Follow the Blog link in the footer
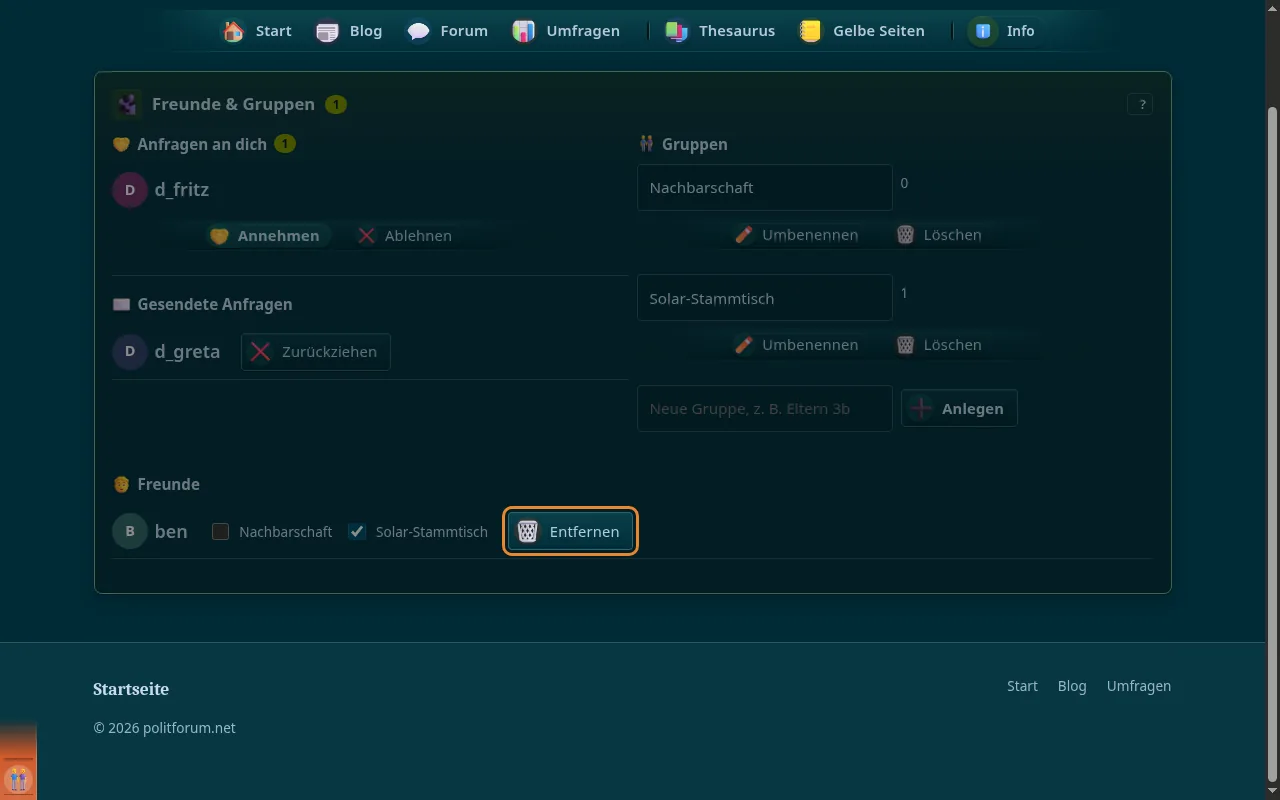The image size is (1280, 800). [x=1072, y=686]
